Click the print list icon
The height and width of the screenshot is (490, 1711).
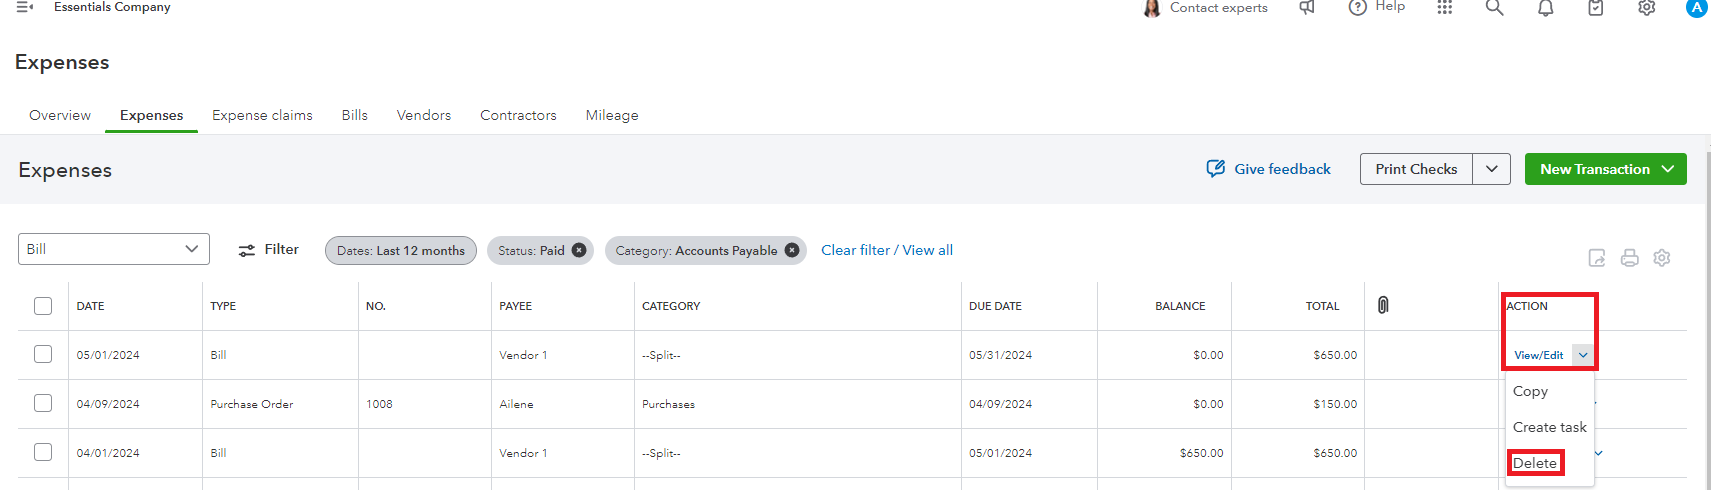point(1629,258)
